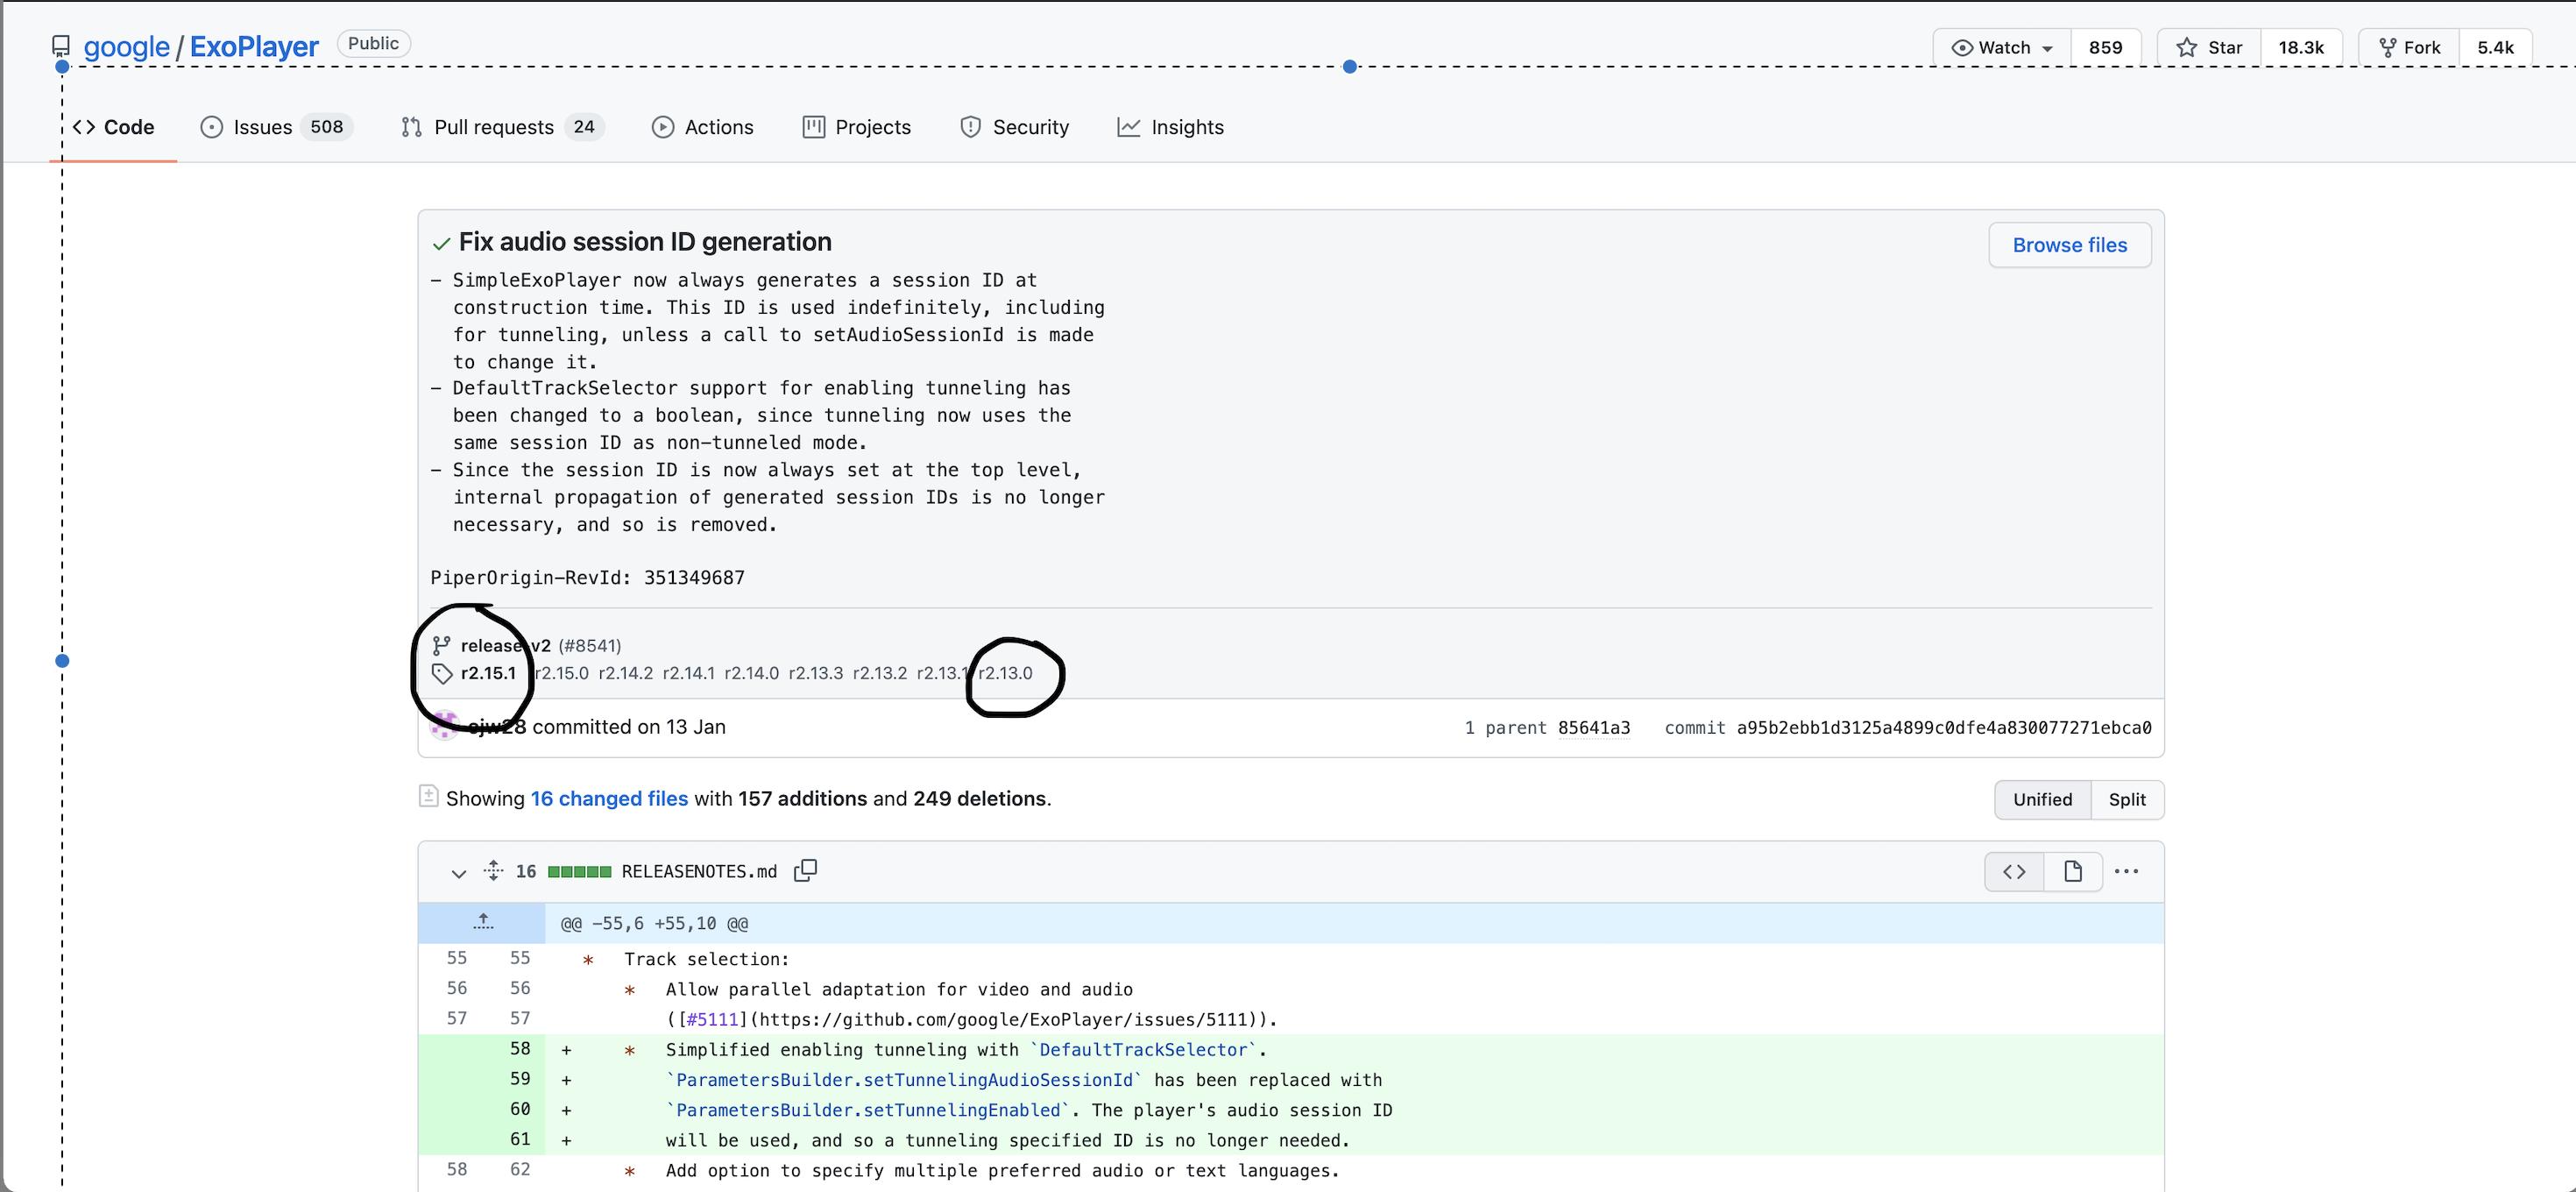
Task: Open the r2.15.0 tag
Action: point(562,673)
